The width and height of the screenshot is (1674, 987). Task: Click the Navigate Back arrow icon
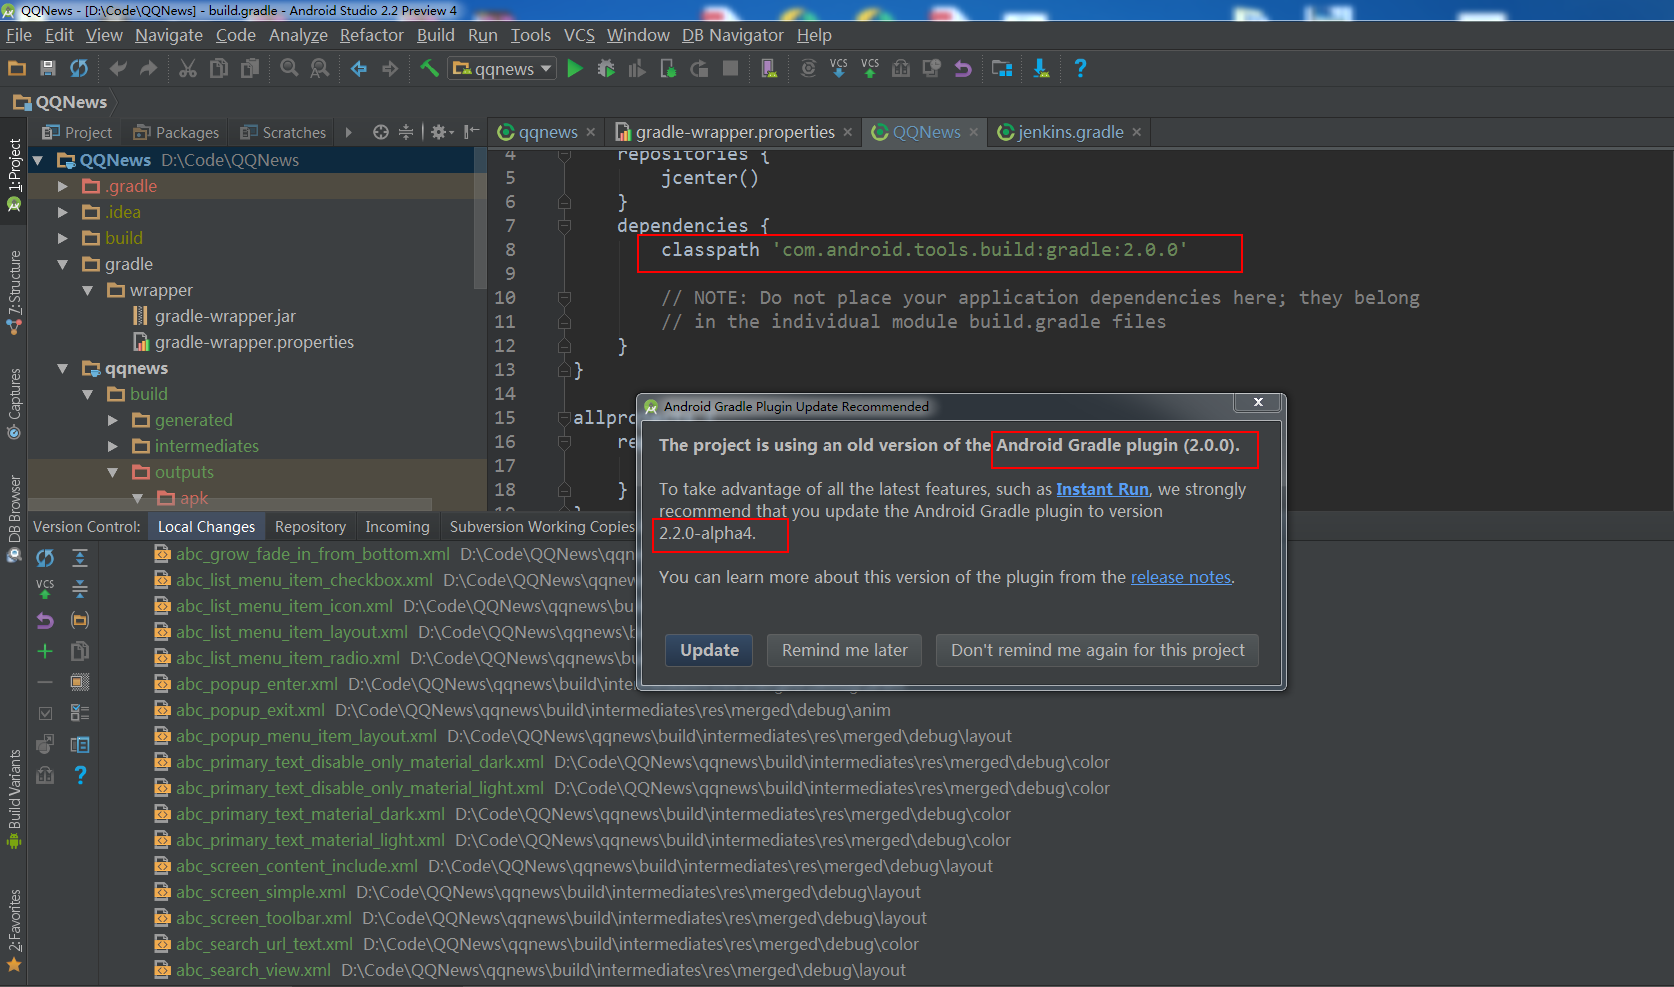click(x=359, y=68)
